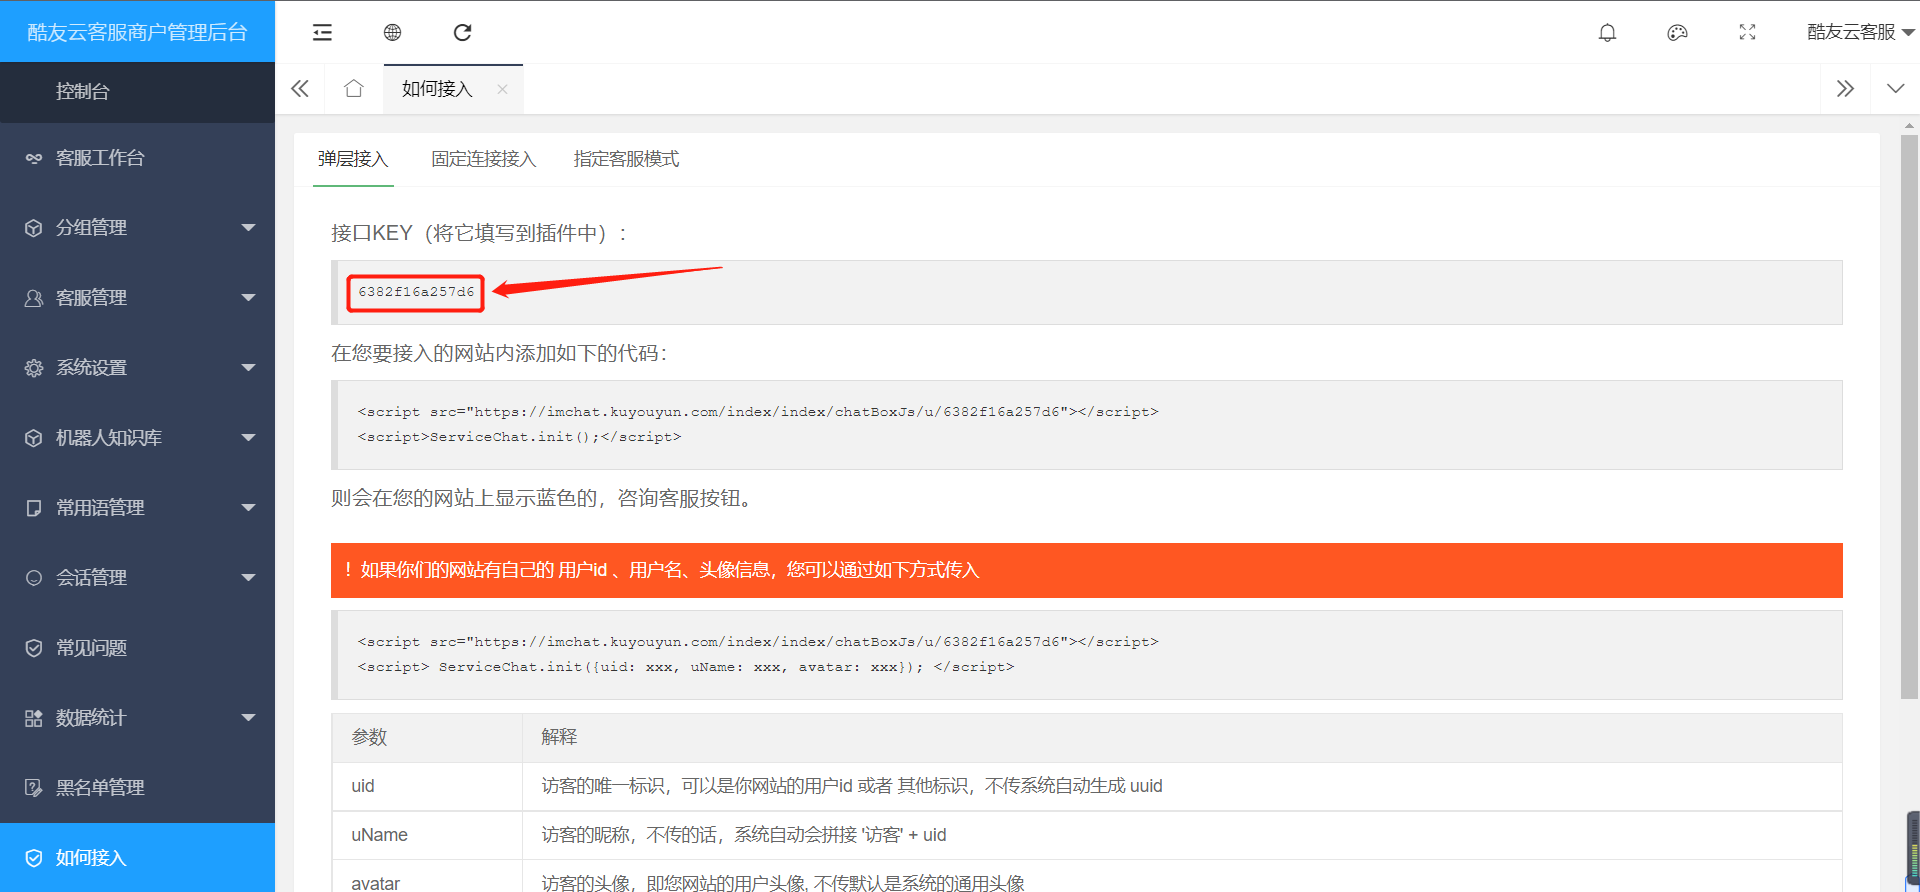This screenshot has width=1920, height=892.
Task: Click the first chatBoxJs script src line
Action: [758, 412]
